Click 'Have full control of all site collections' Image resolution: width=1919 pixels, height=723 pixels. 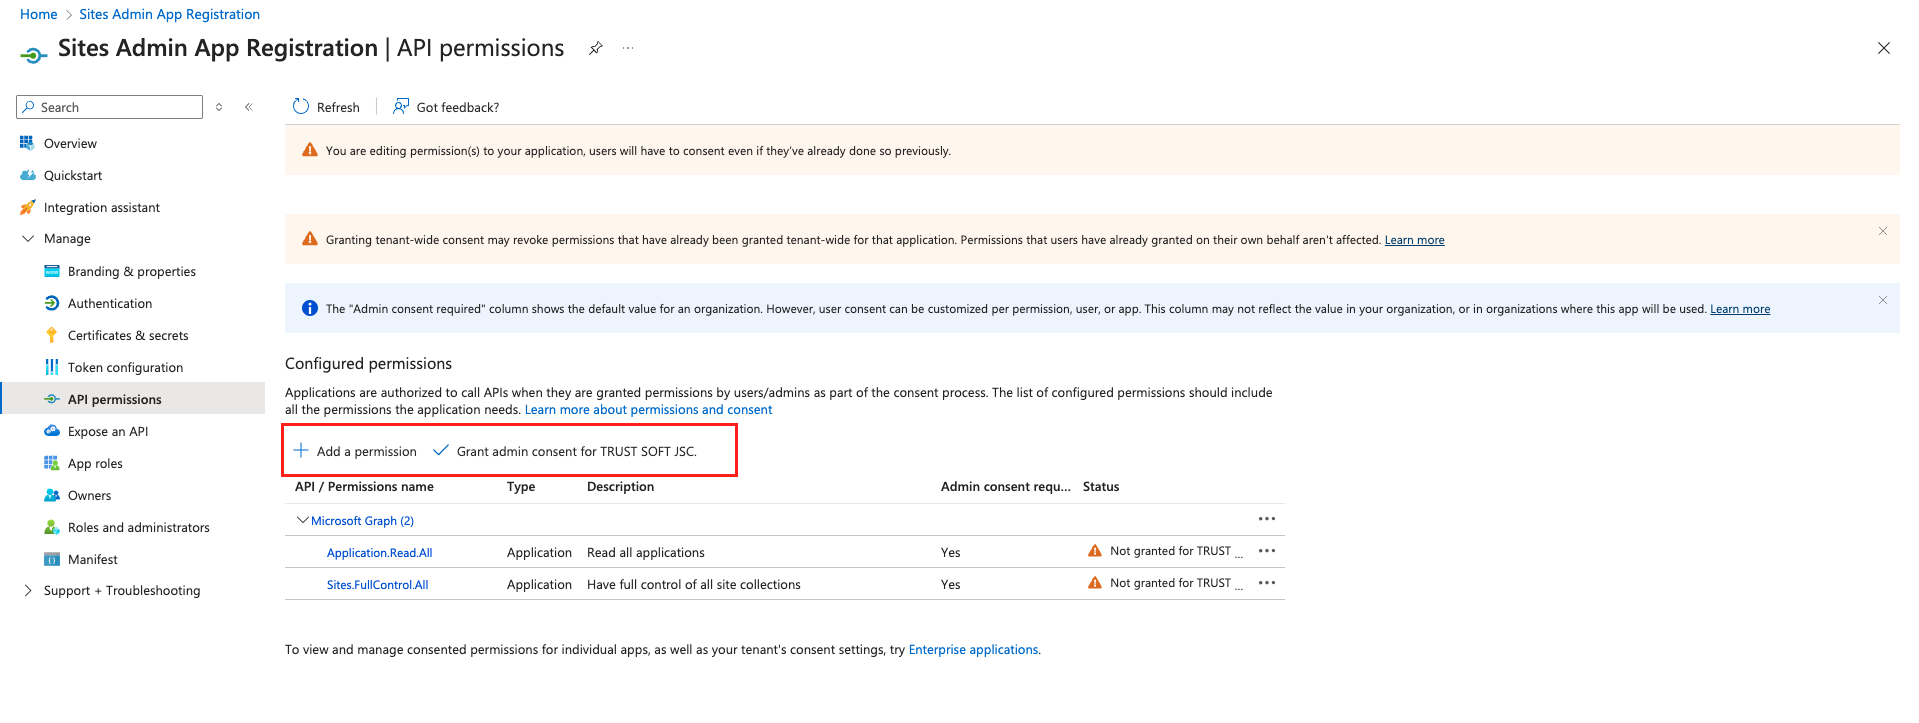coord(693,585)
